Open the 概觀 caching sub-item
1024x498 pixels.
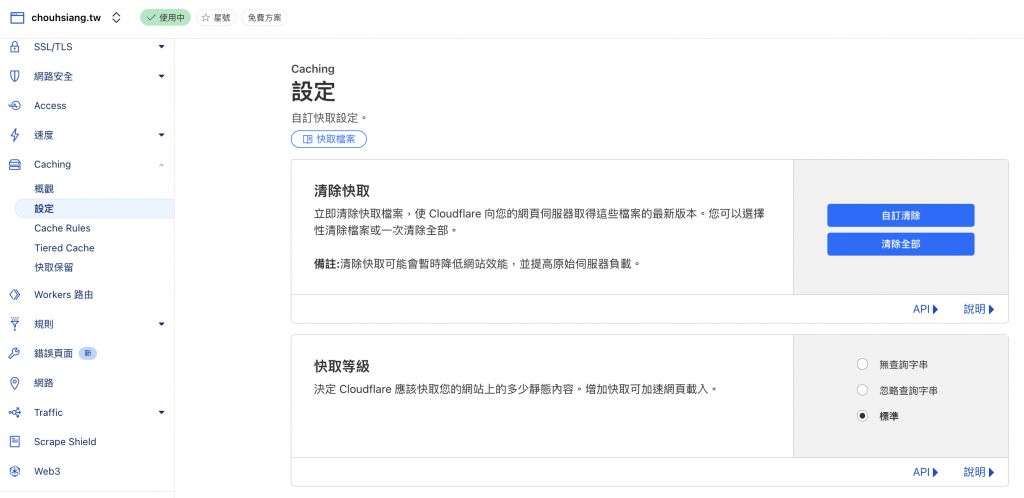click(x=44, y=189)
